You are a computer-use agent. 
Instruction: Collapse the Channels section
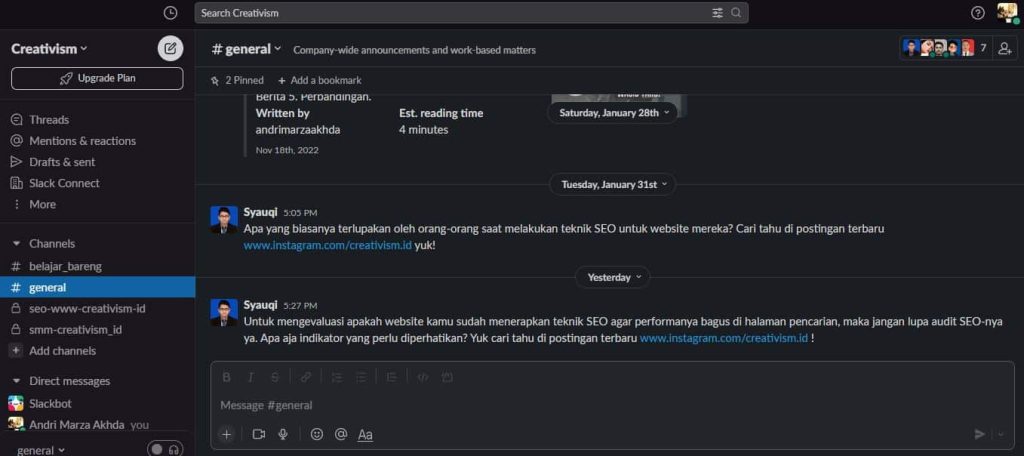17,244
